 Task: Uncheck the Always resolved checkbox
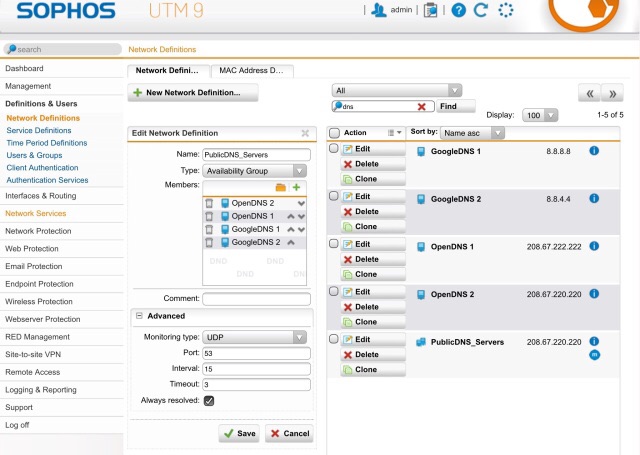coord(209,401)
